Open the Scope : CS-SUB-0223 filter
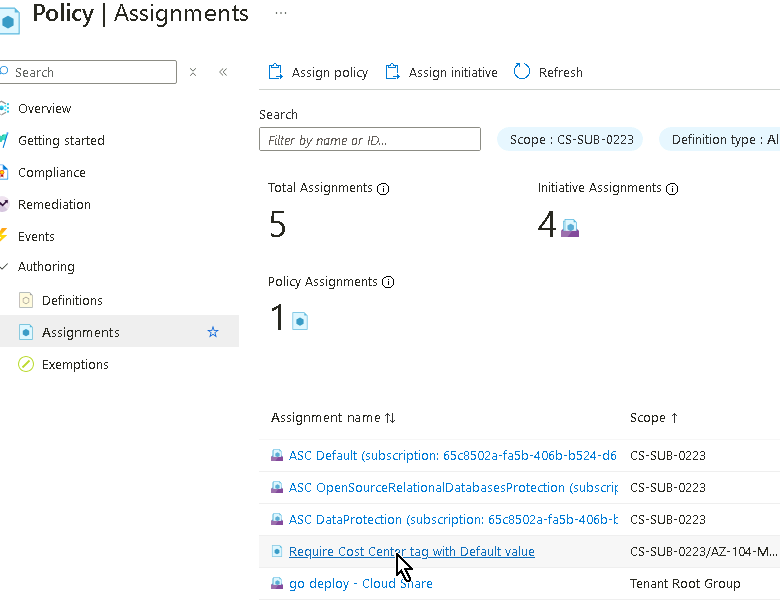Image resolution: width=780 pixels, height=615 pixels. click(570, 139)
